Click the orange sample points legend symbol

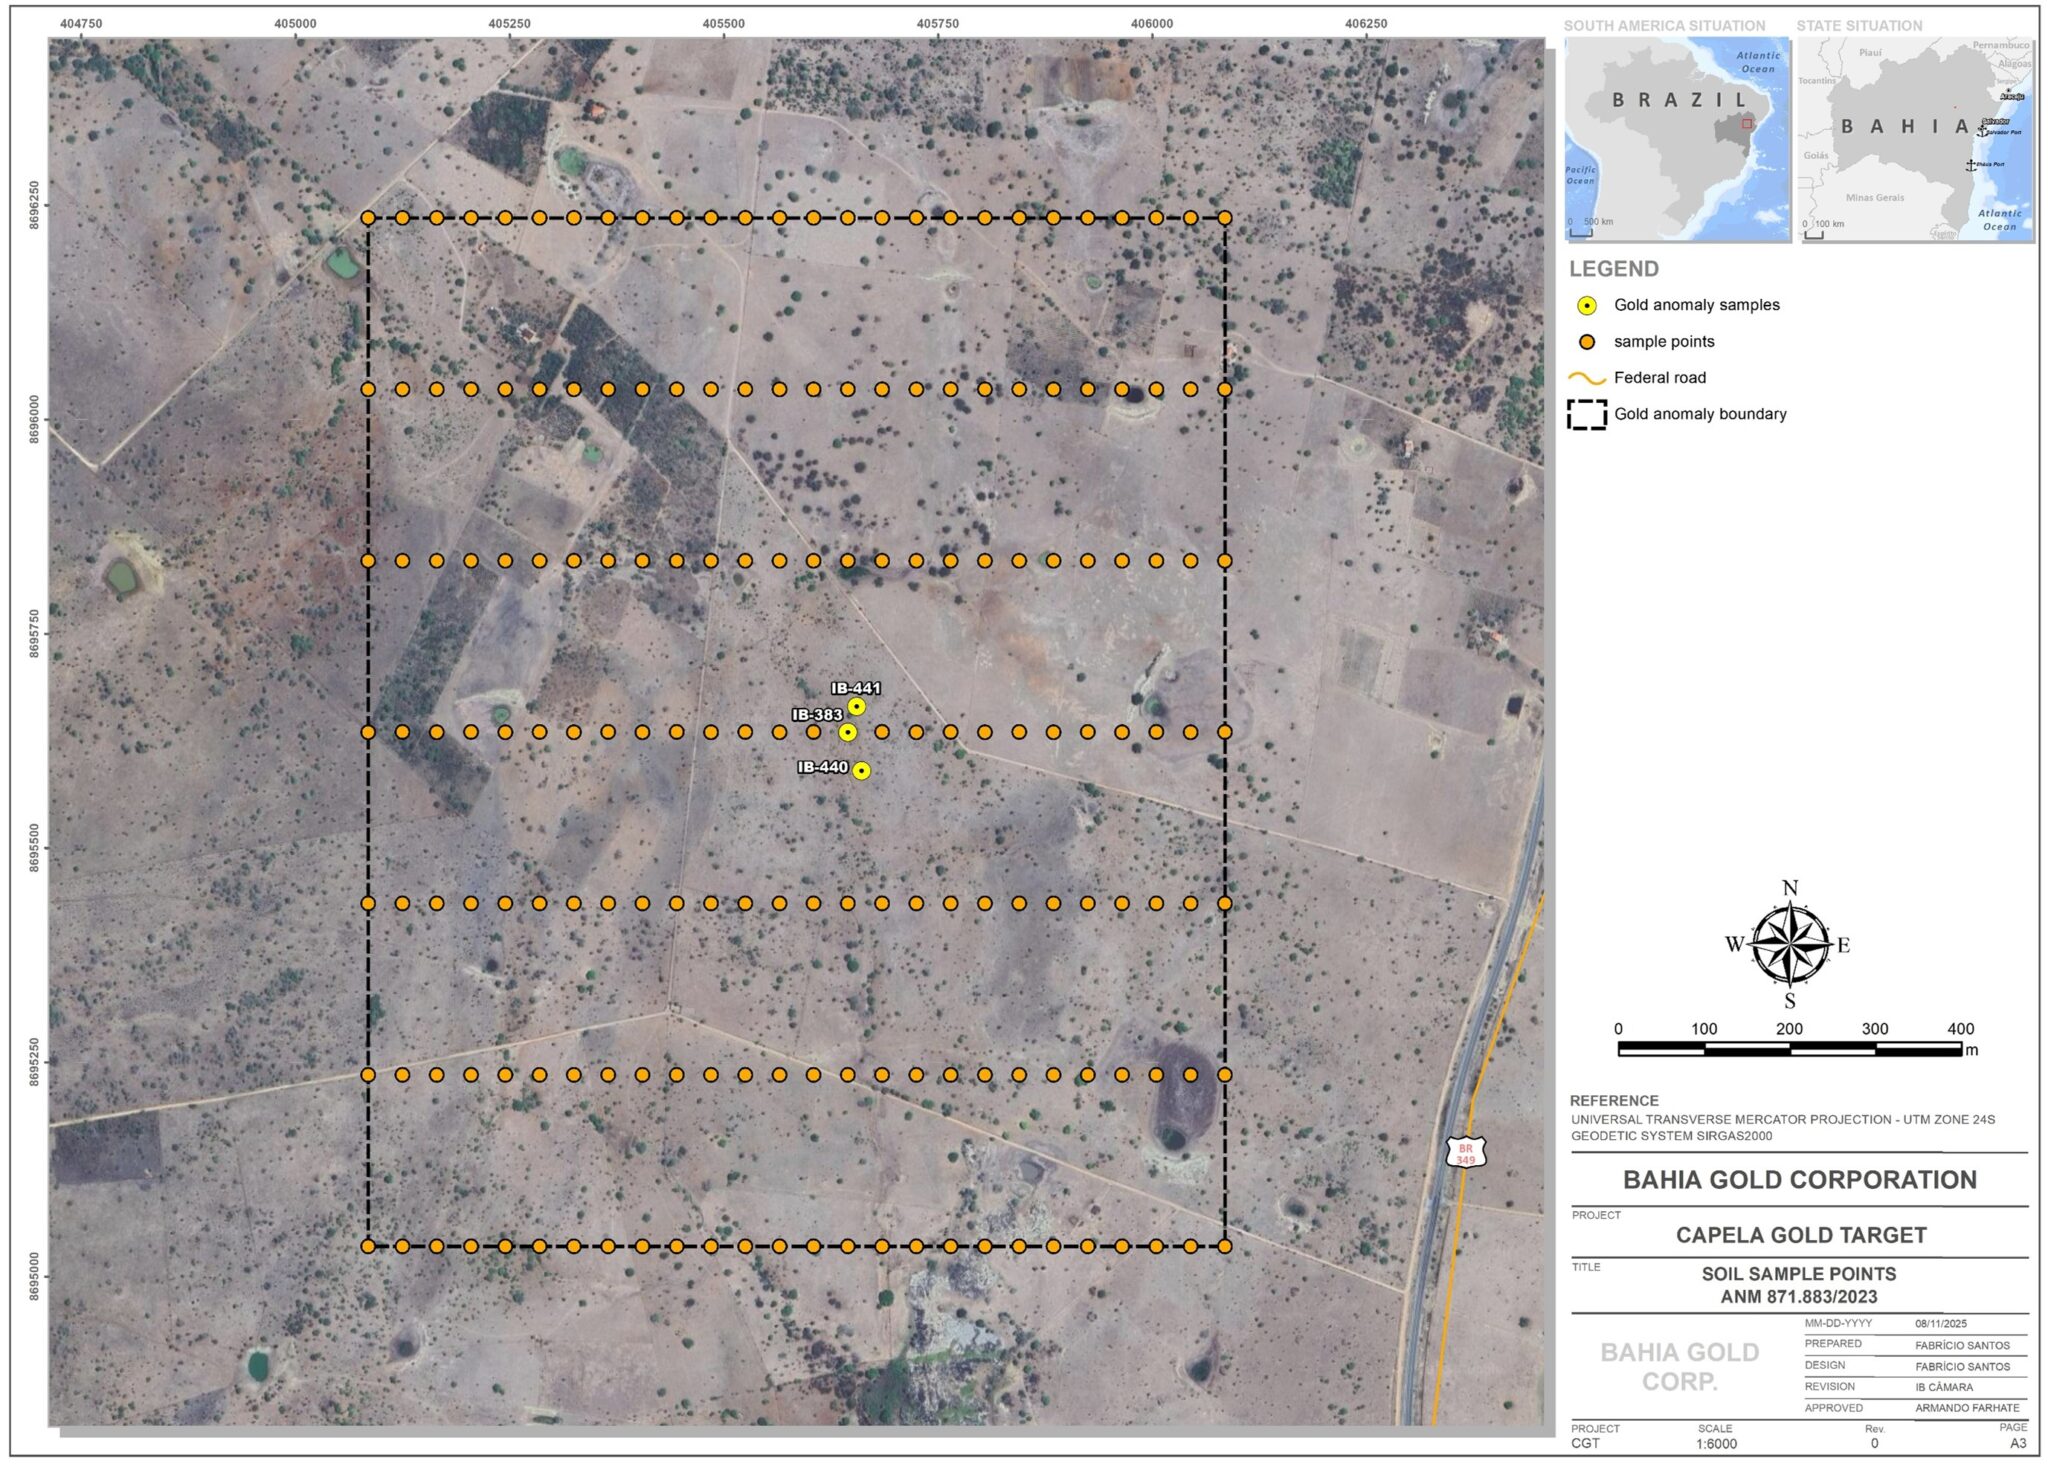pyautogui.click(x=1587, y=342)
